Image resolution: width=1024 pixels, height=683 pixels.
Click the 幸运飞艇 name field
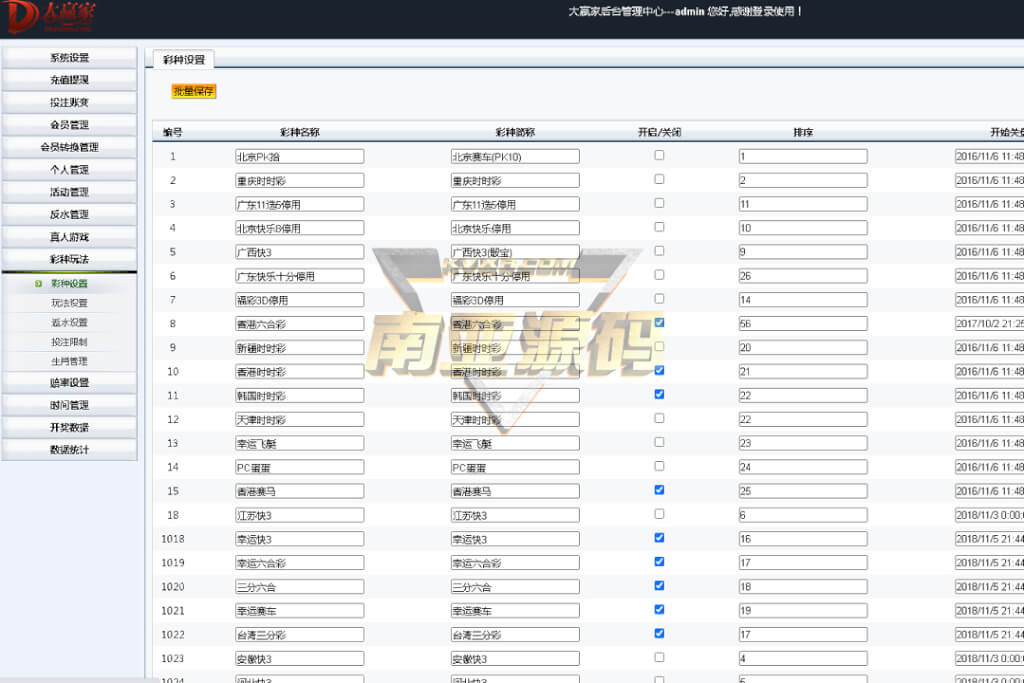pyautogui.click(x=300, y=444)
